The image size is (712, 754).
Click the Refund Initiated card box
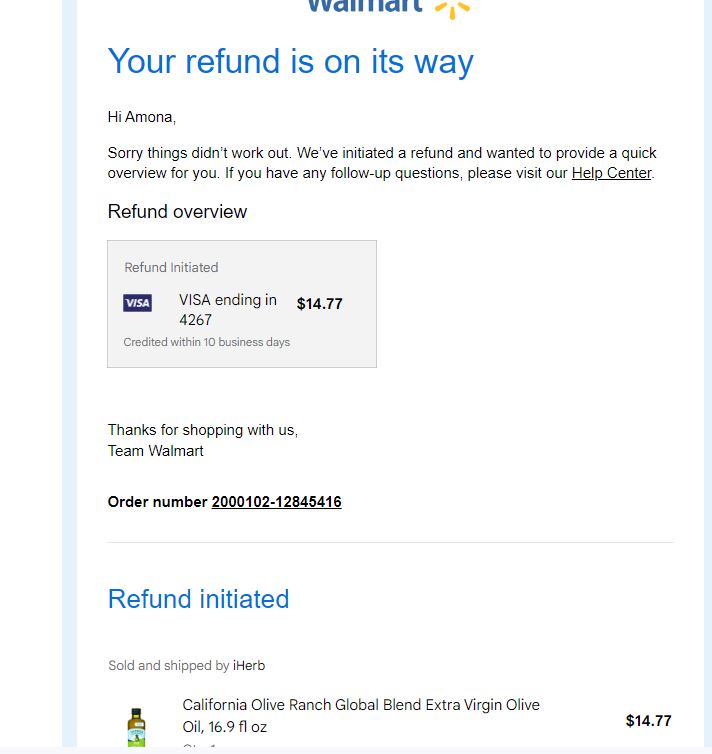[x=242, y=304]
